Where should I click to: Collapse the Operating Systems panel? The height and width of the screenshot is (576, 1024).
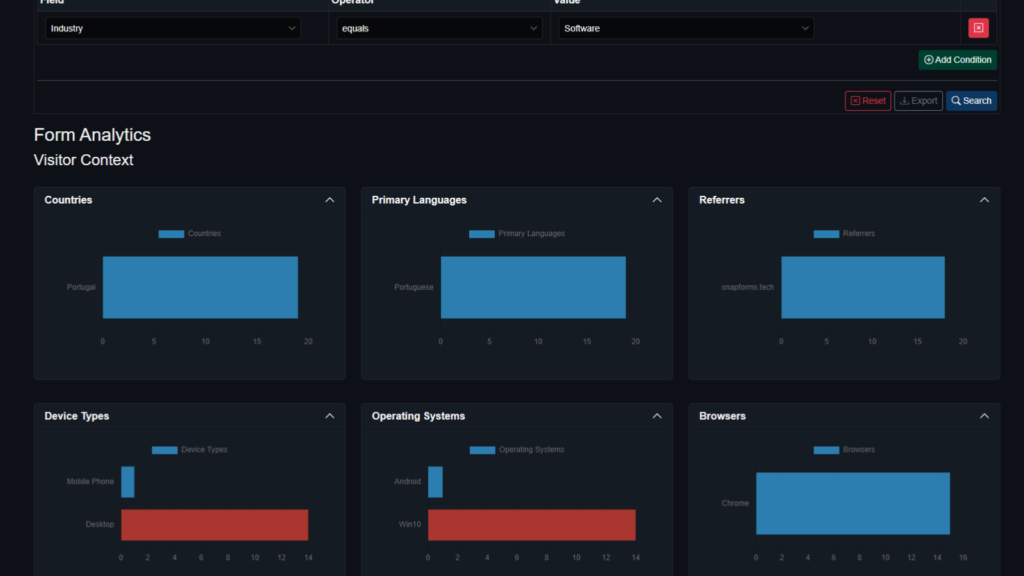click(x=657, y=416)
